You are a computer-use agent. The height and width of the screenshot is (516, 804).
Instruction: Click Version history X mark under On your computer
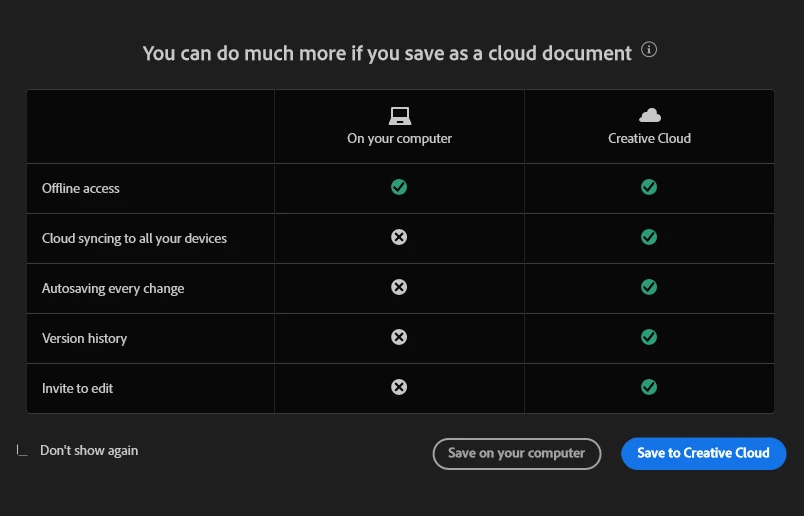[399, 337]
